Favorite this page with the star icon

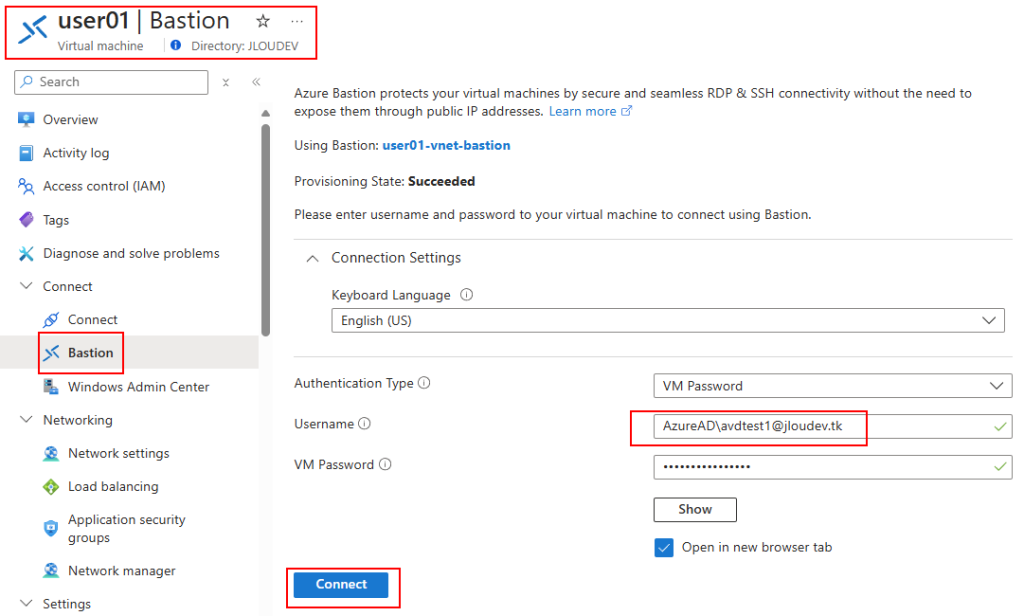tap(263, 22)
